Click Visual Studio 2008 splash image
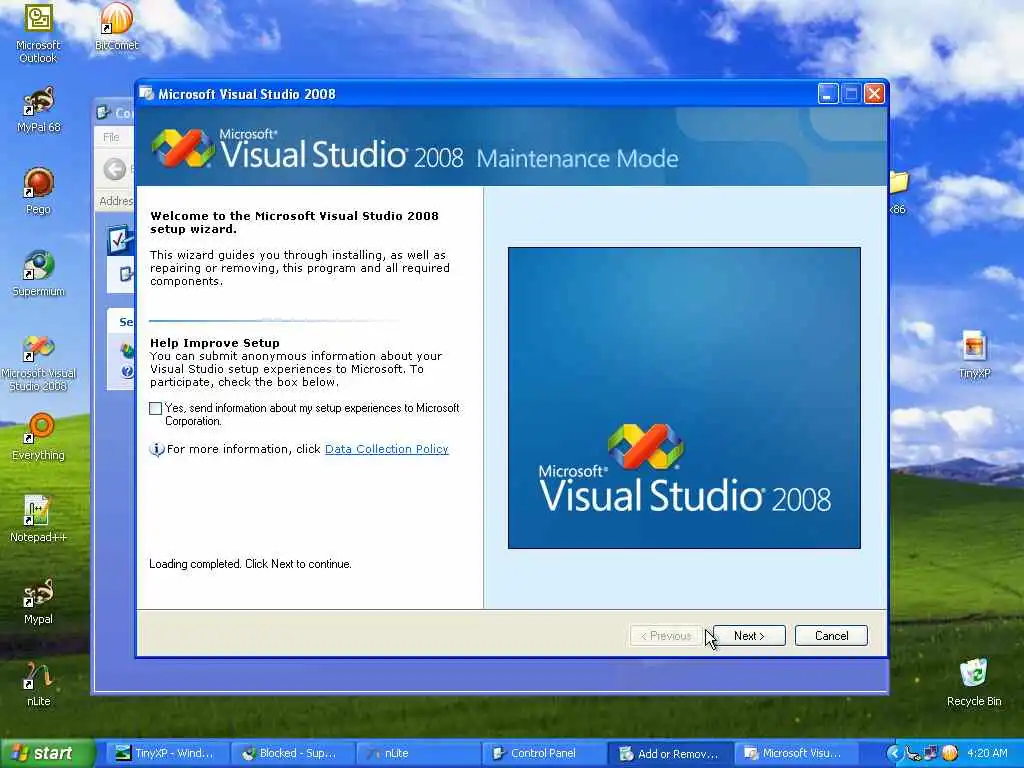 coord(684,398)
